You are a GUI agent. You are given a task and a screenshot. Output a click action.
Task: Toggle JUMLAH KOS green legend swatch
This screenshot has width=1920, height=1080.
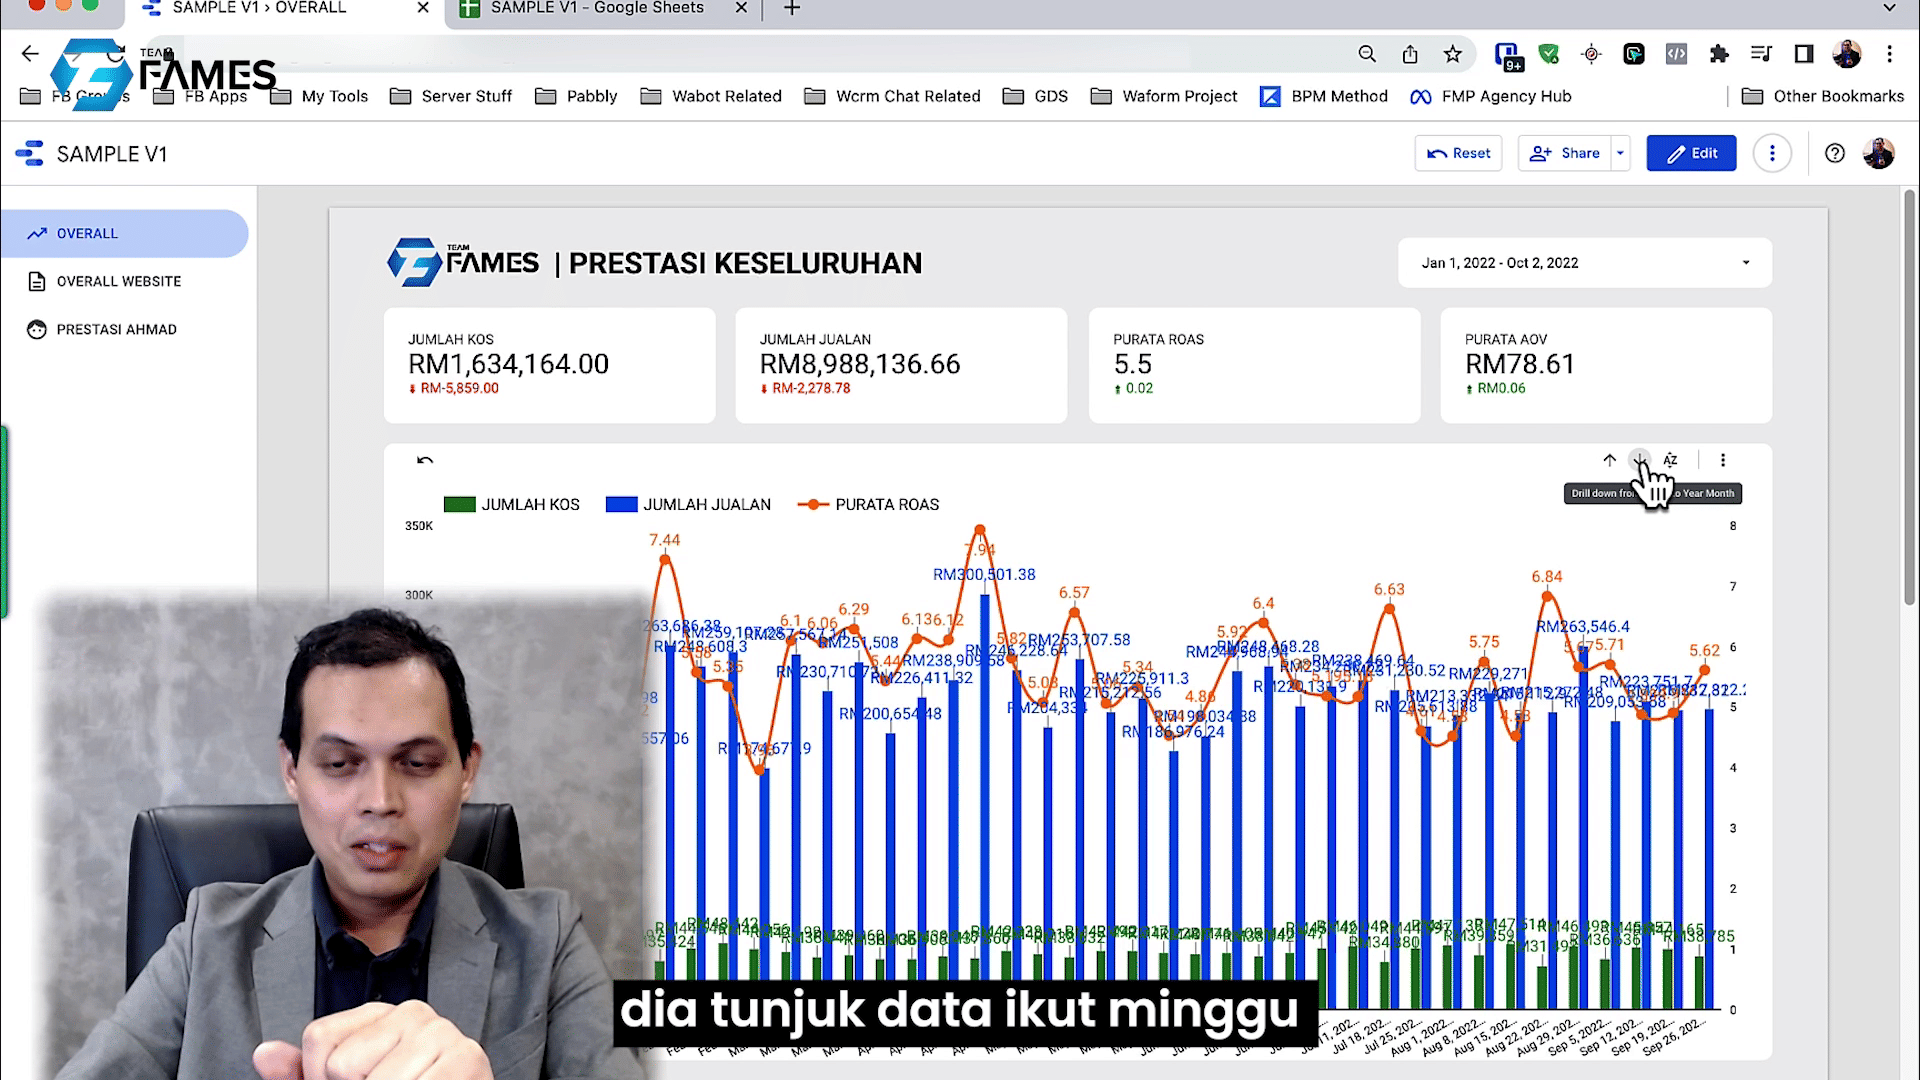[459, 504]
